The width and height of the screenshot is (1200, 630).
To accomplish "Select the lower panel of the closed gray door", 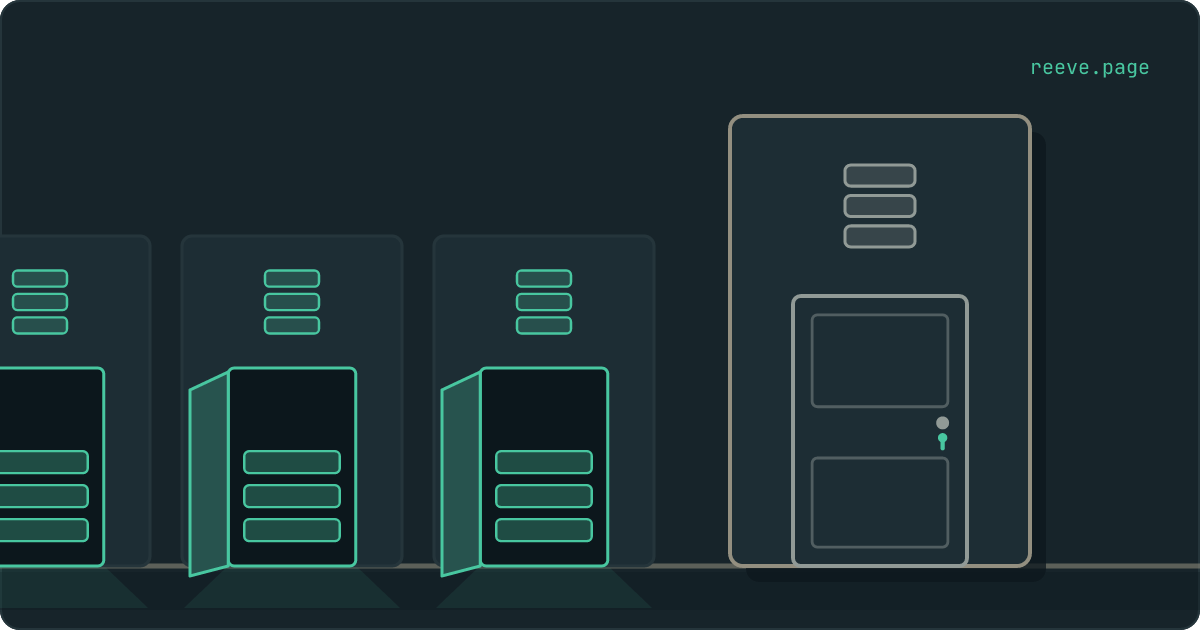I will (880, 503).
